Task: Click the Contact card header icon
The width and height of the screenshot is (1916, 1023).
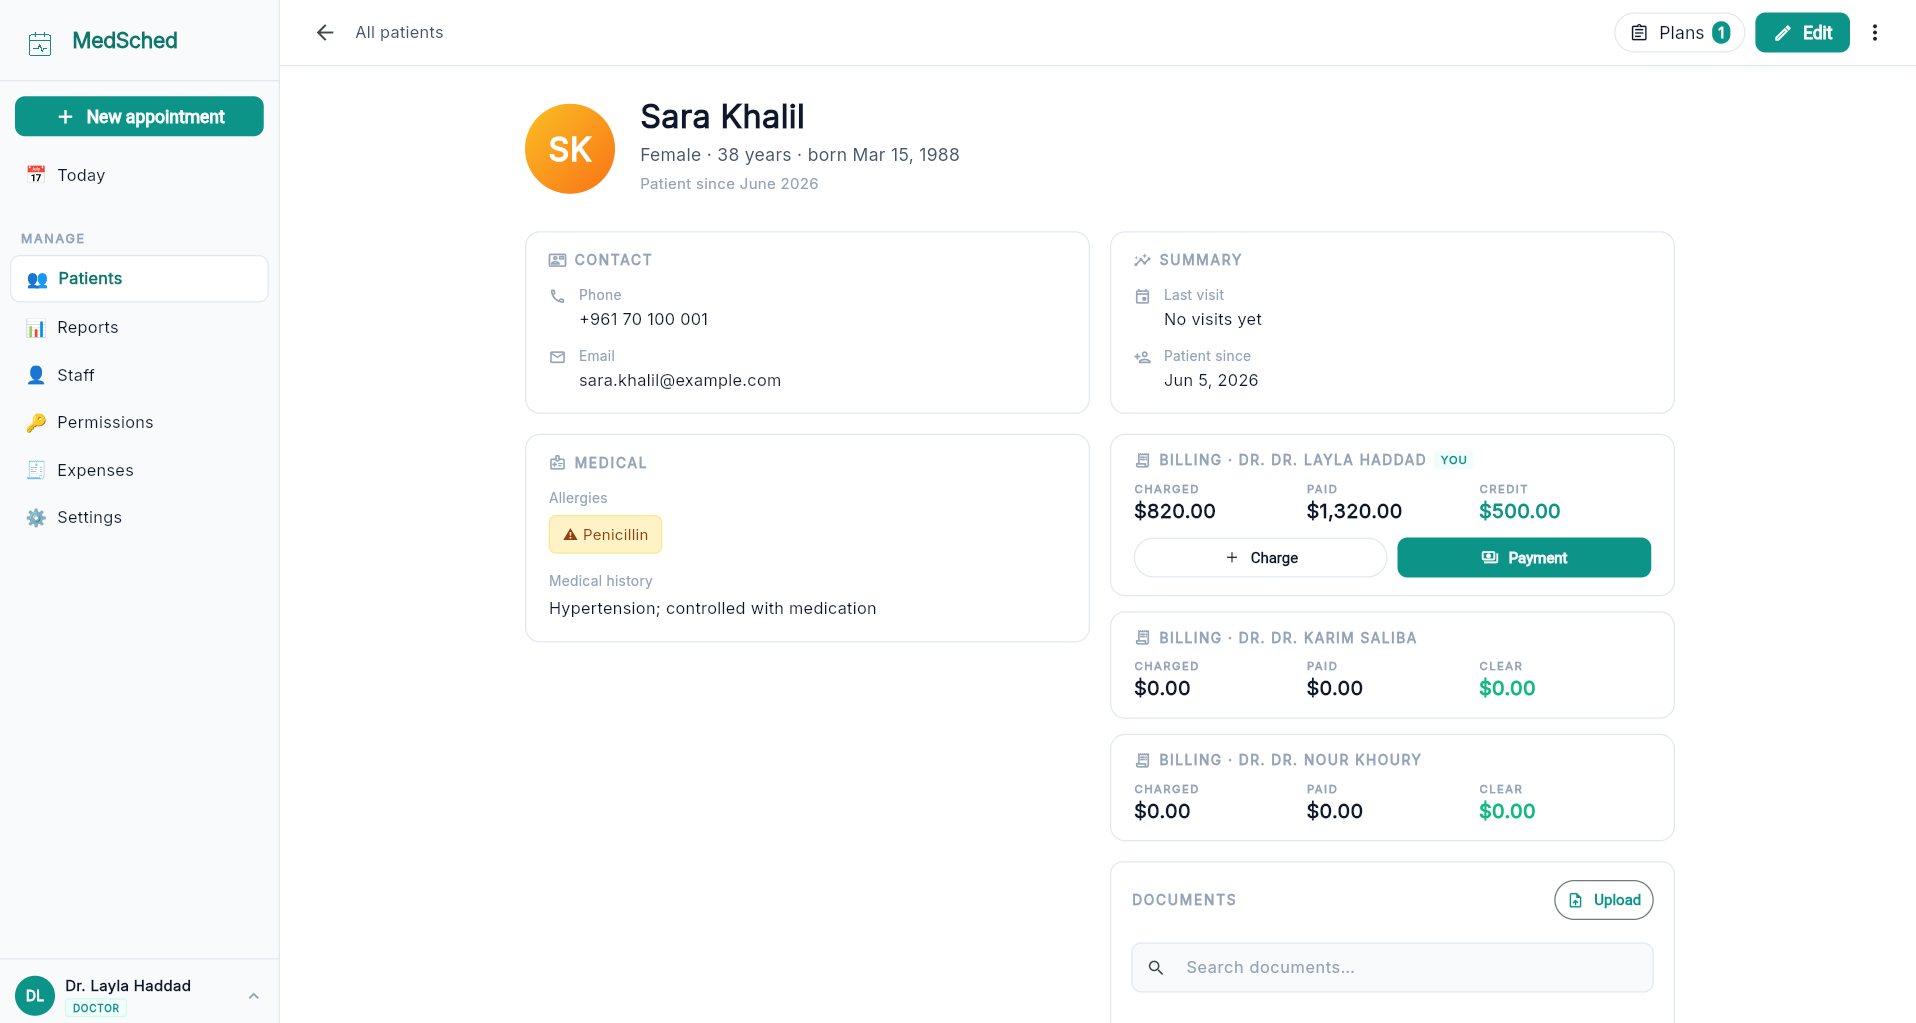Action: [x=558, y=260]
